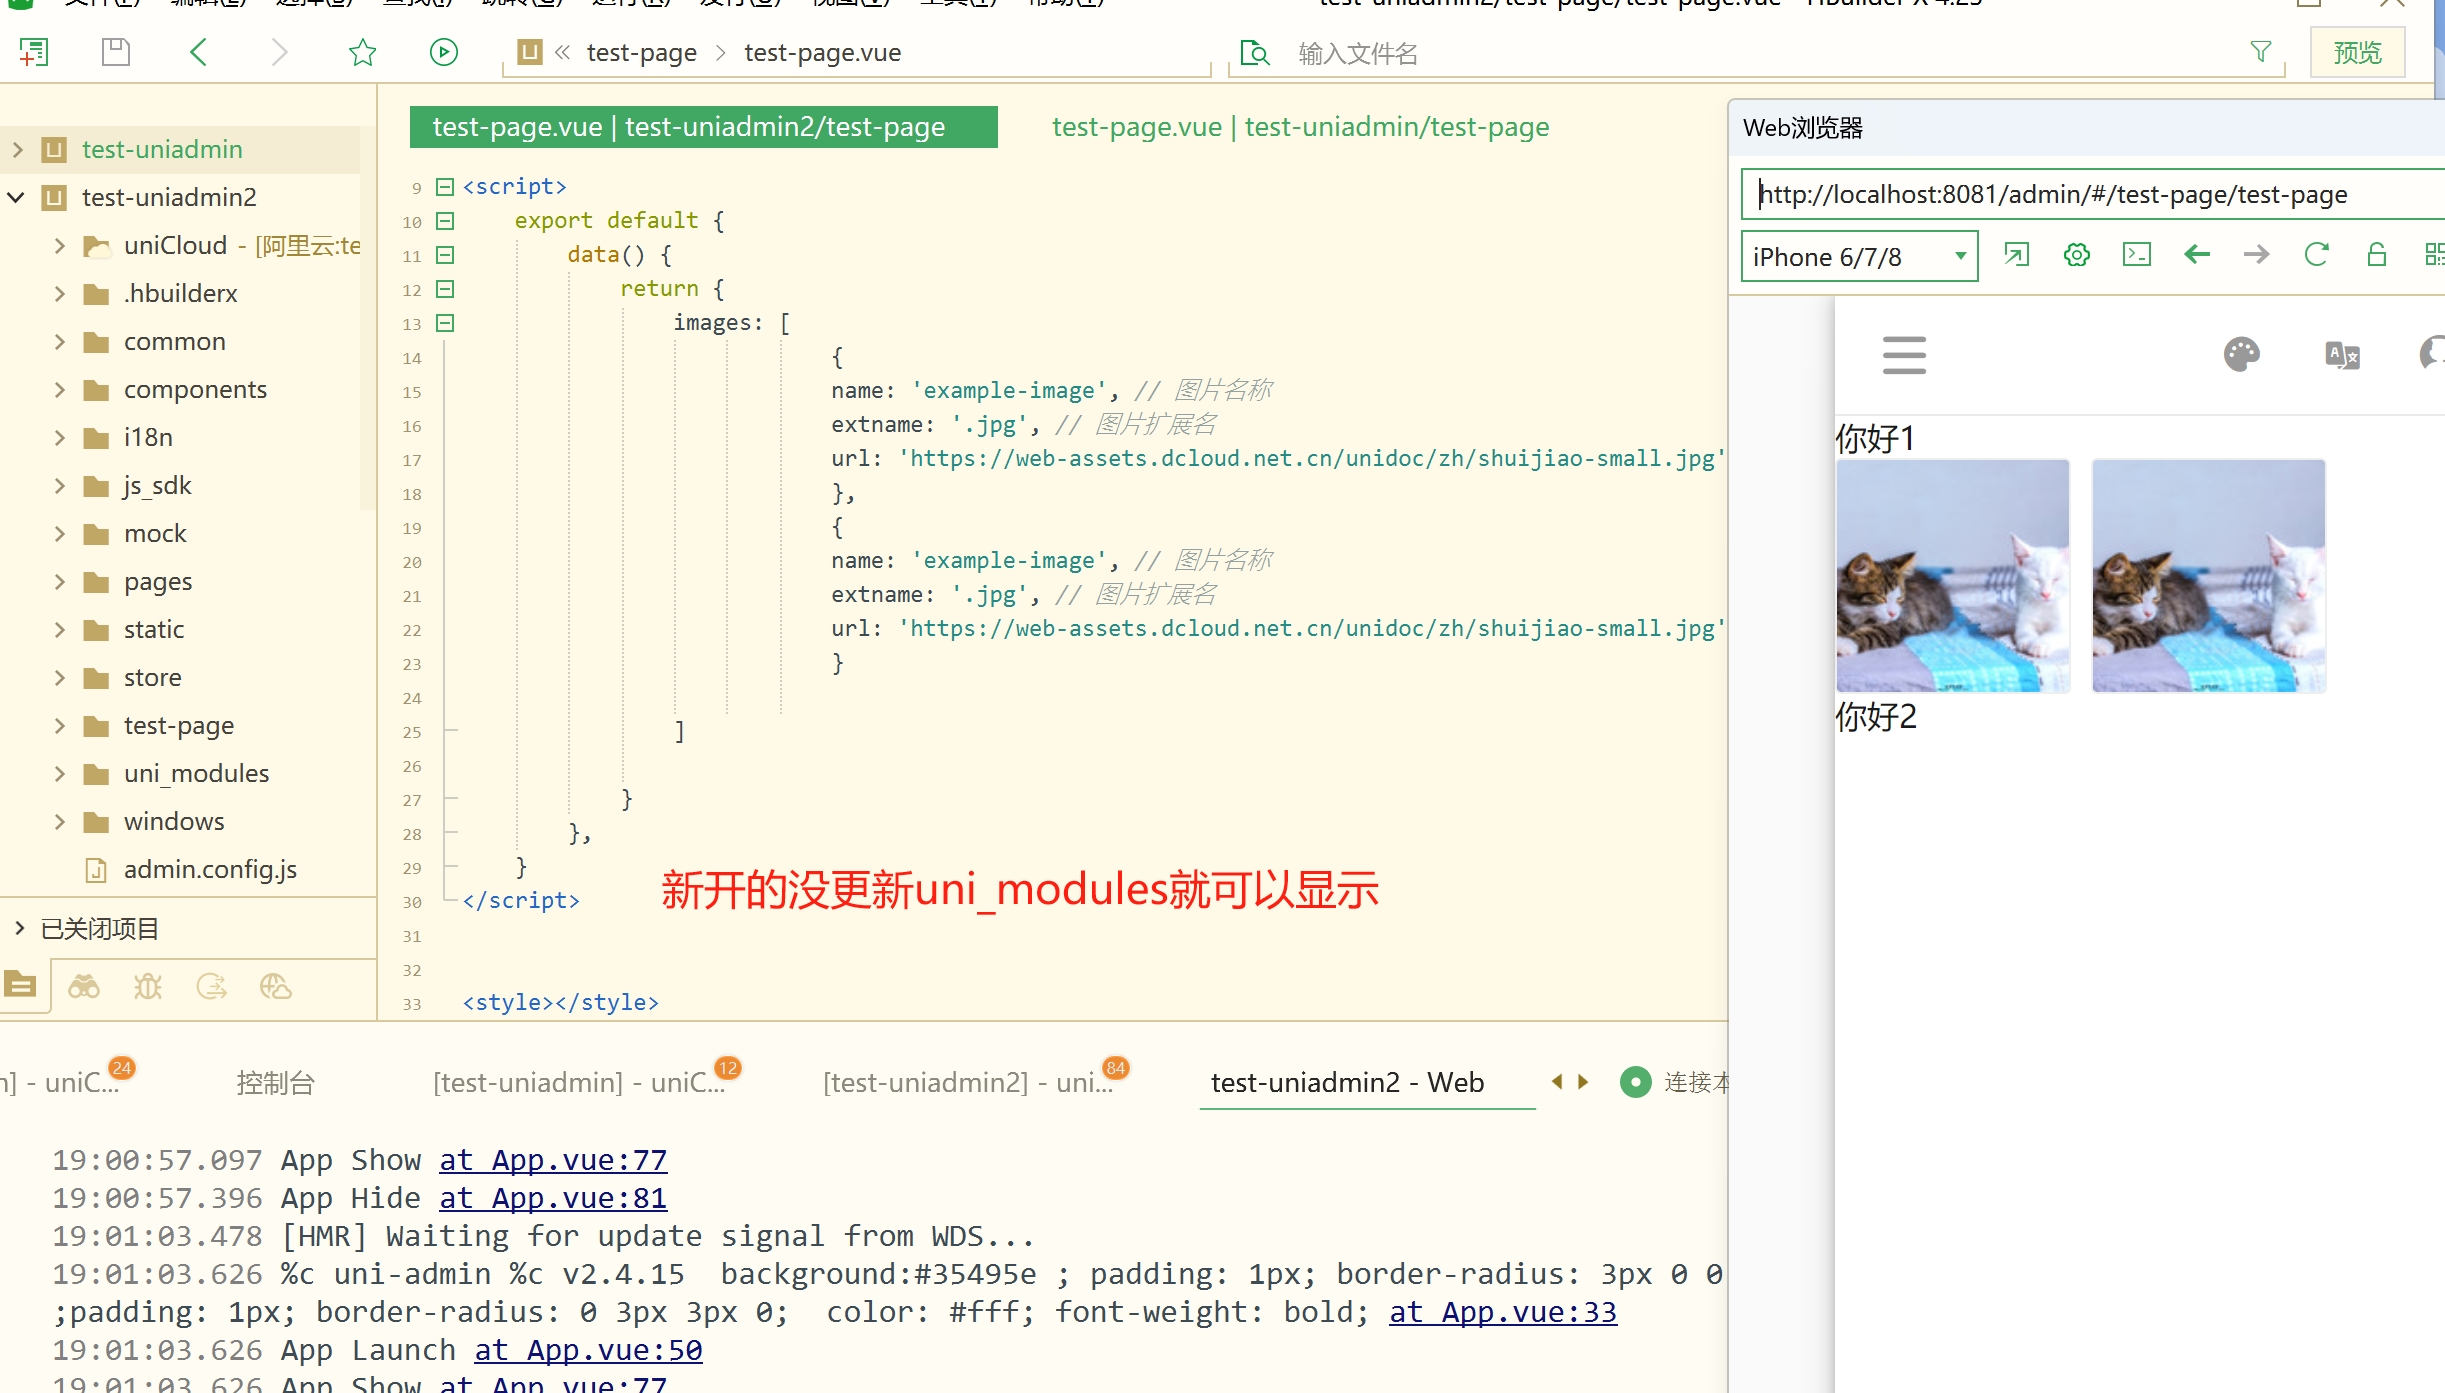The height and width of the screenshot is (1393, 2445).
Task: Click the bookmark star icon
Action: point(362,52)
